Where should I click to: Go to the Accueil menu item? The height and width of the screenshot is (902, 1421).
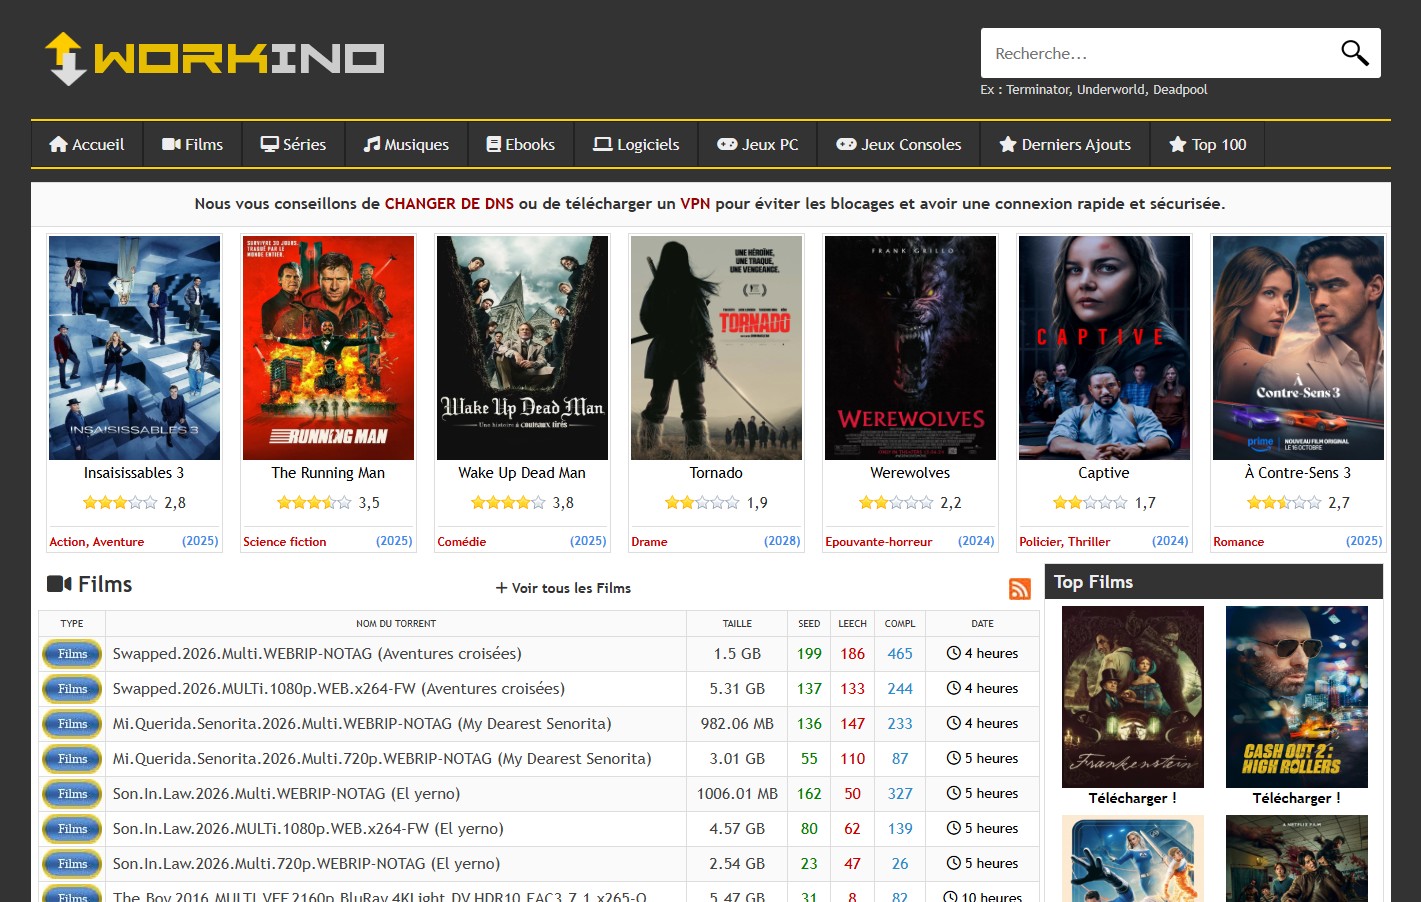click(x=87, y=144)
